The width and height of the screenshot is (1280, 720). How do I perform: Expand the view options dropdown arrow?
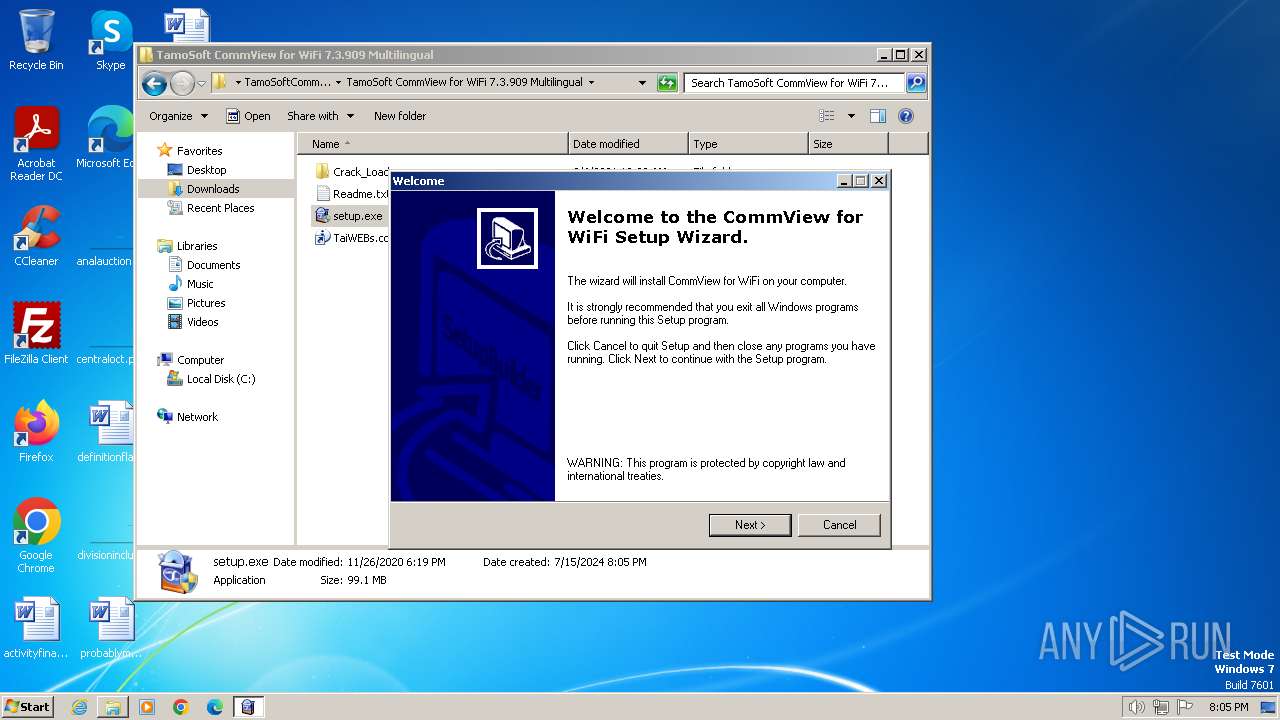(851, 116)
